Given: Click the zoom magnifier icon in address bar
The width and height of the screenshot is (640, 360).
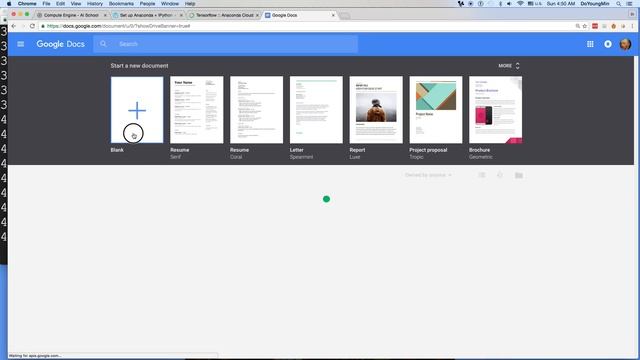Looking at the screenshot, I should [578, 26].
